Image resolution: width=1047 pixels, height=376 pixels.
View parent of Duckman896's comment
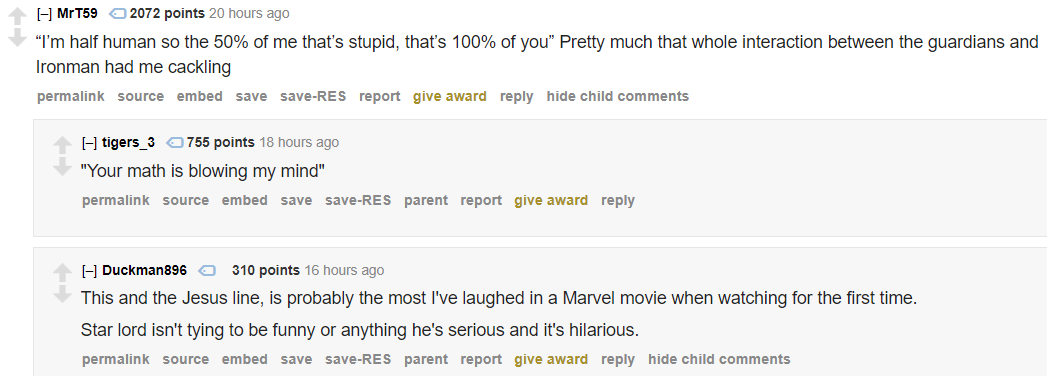pos(426,359)
